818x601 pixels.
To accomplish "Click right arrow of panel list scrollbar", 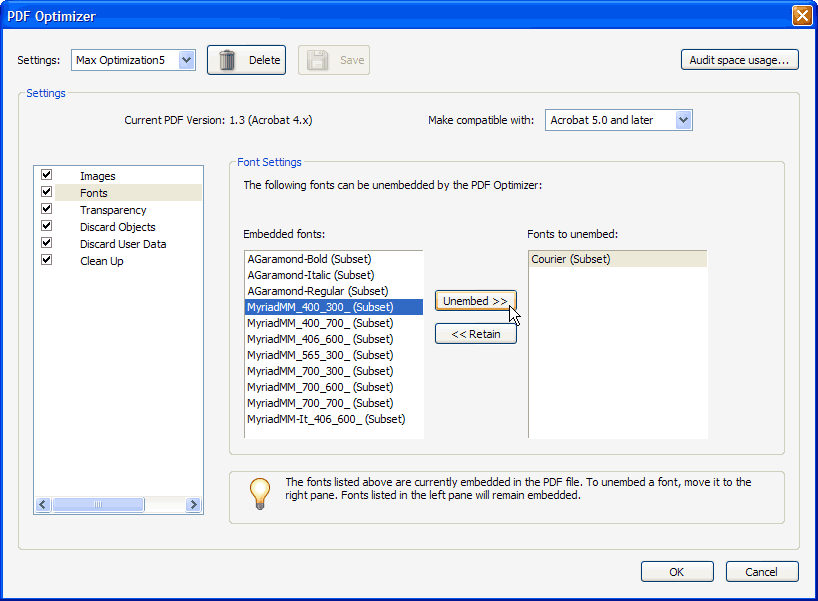I will pyautogui.click(x=193, y=506).
